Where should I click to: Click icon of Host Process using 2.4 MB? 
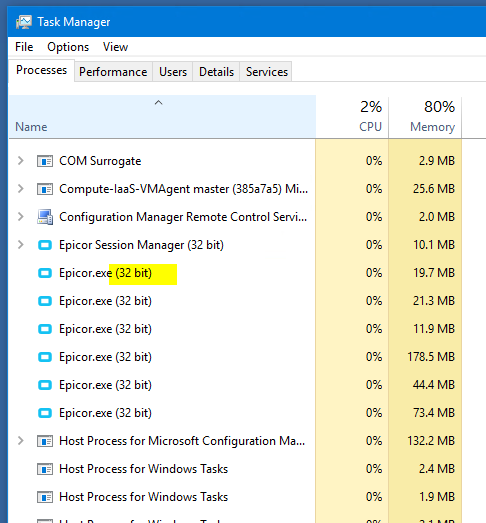point(45,469)
